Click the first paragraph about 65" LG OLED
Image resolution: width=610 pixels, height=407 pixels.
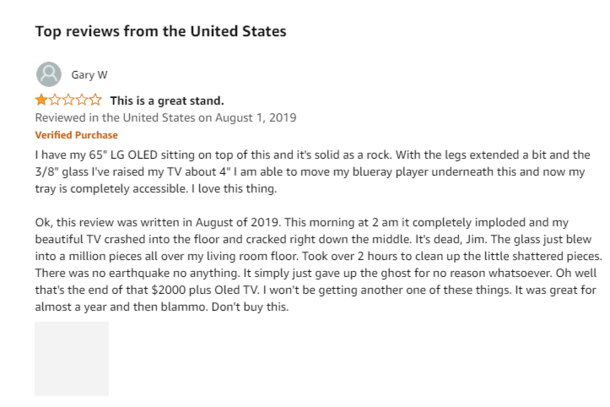[x=313, y=172]
